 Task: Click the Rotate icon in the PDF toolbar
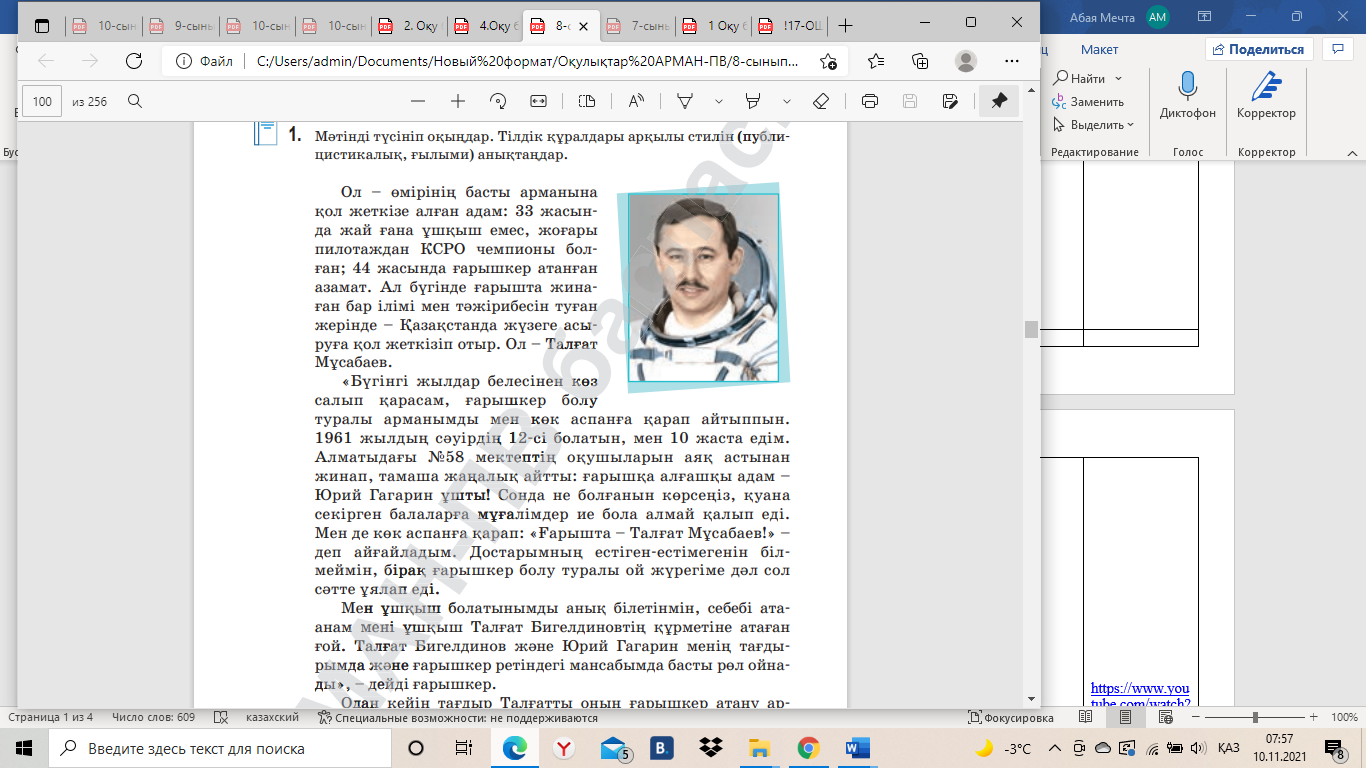(498, 101)
